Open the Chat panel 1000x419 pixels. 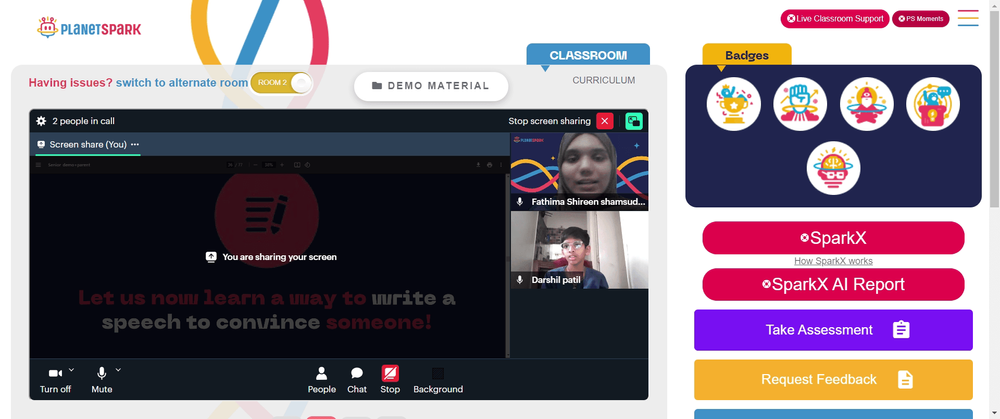click(357, 380)
